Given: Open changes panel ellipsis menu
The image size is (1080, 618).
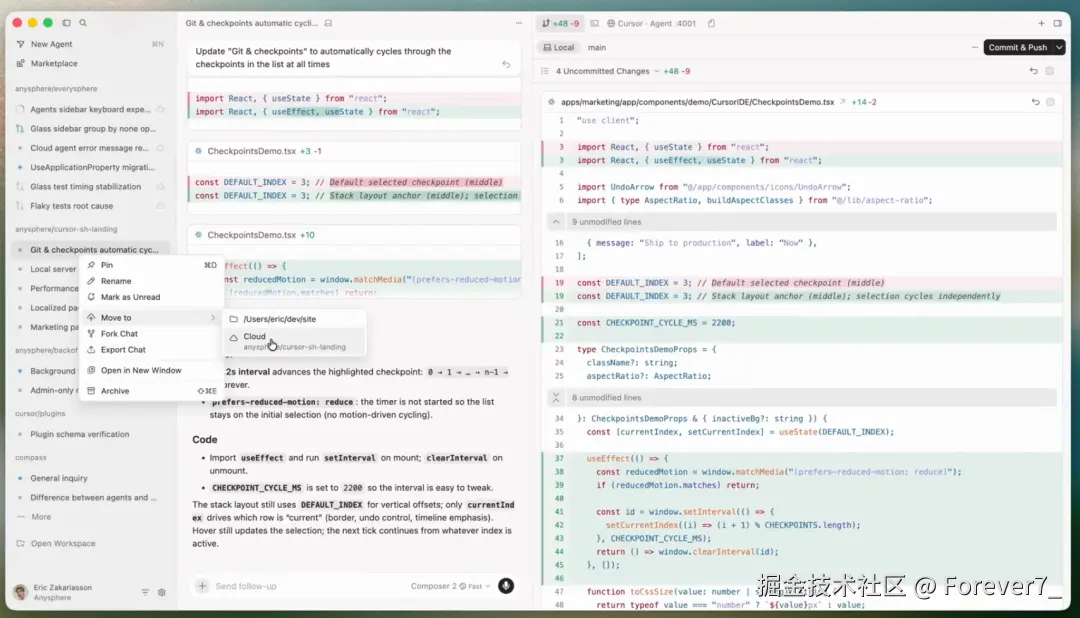Looking at the screenshot, I should tap(974, 48).
